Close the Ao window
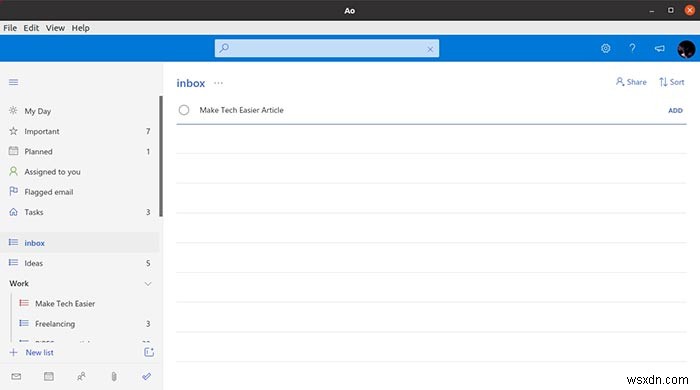 [690, 10]
